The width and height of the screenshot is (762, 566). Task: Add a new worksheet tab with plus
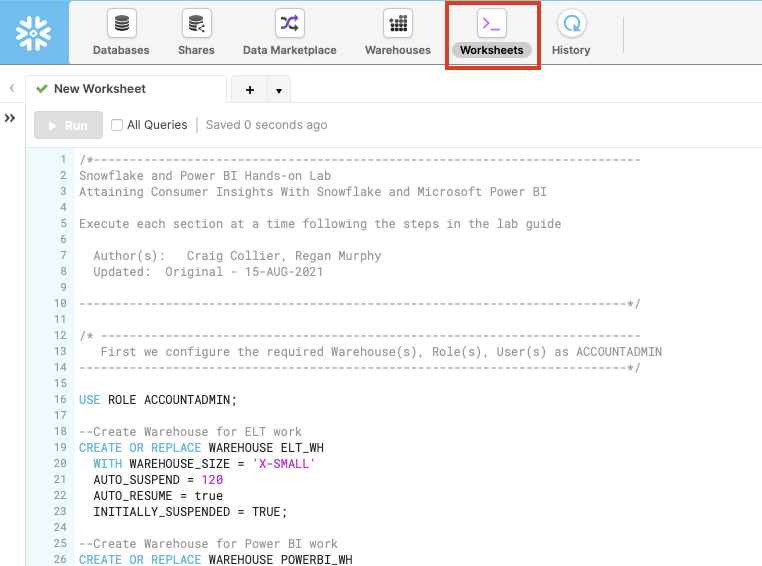coord(249,90)
